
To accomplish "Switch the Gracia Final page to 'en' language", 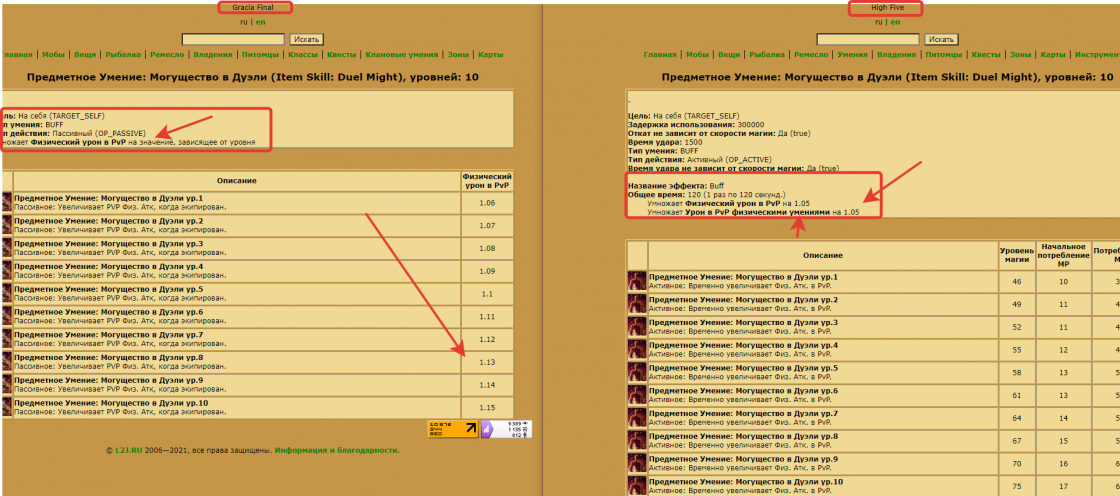I will (260, 22).
